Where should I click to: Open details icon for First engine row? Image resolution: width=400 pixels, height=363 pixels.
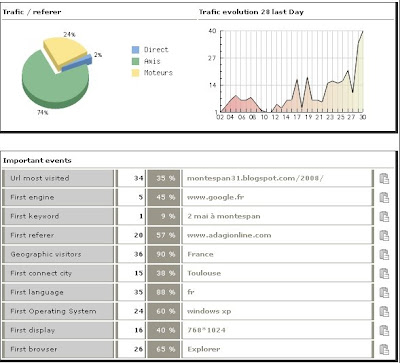click(x=384, y=197)
